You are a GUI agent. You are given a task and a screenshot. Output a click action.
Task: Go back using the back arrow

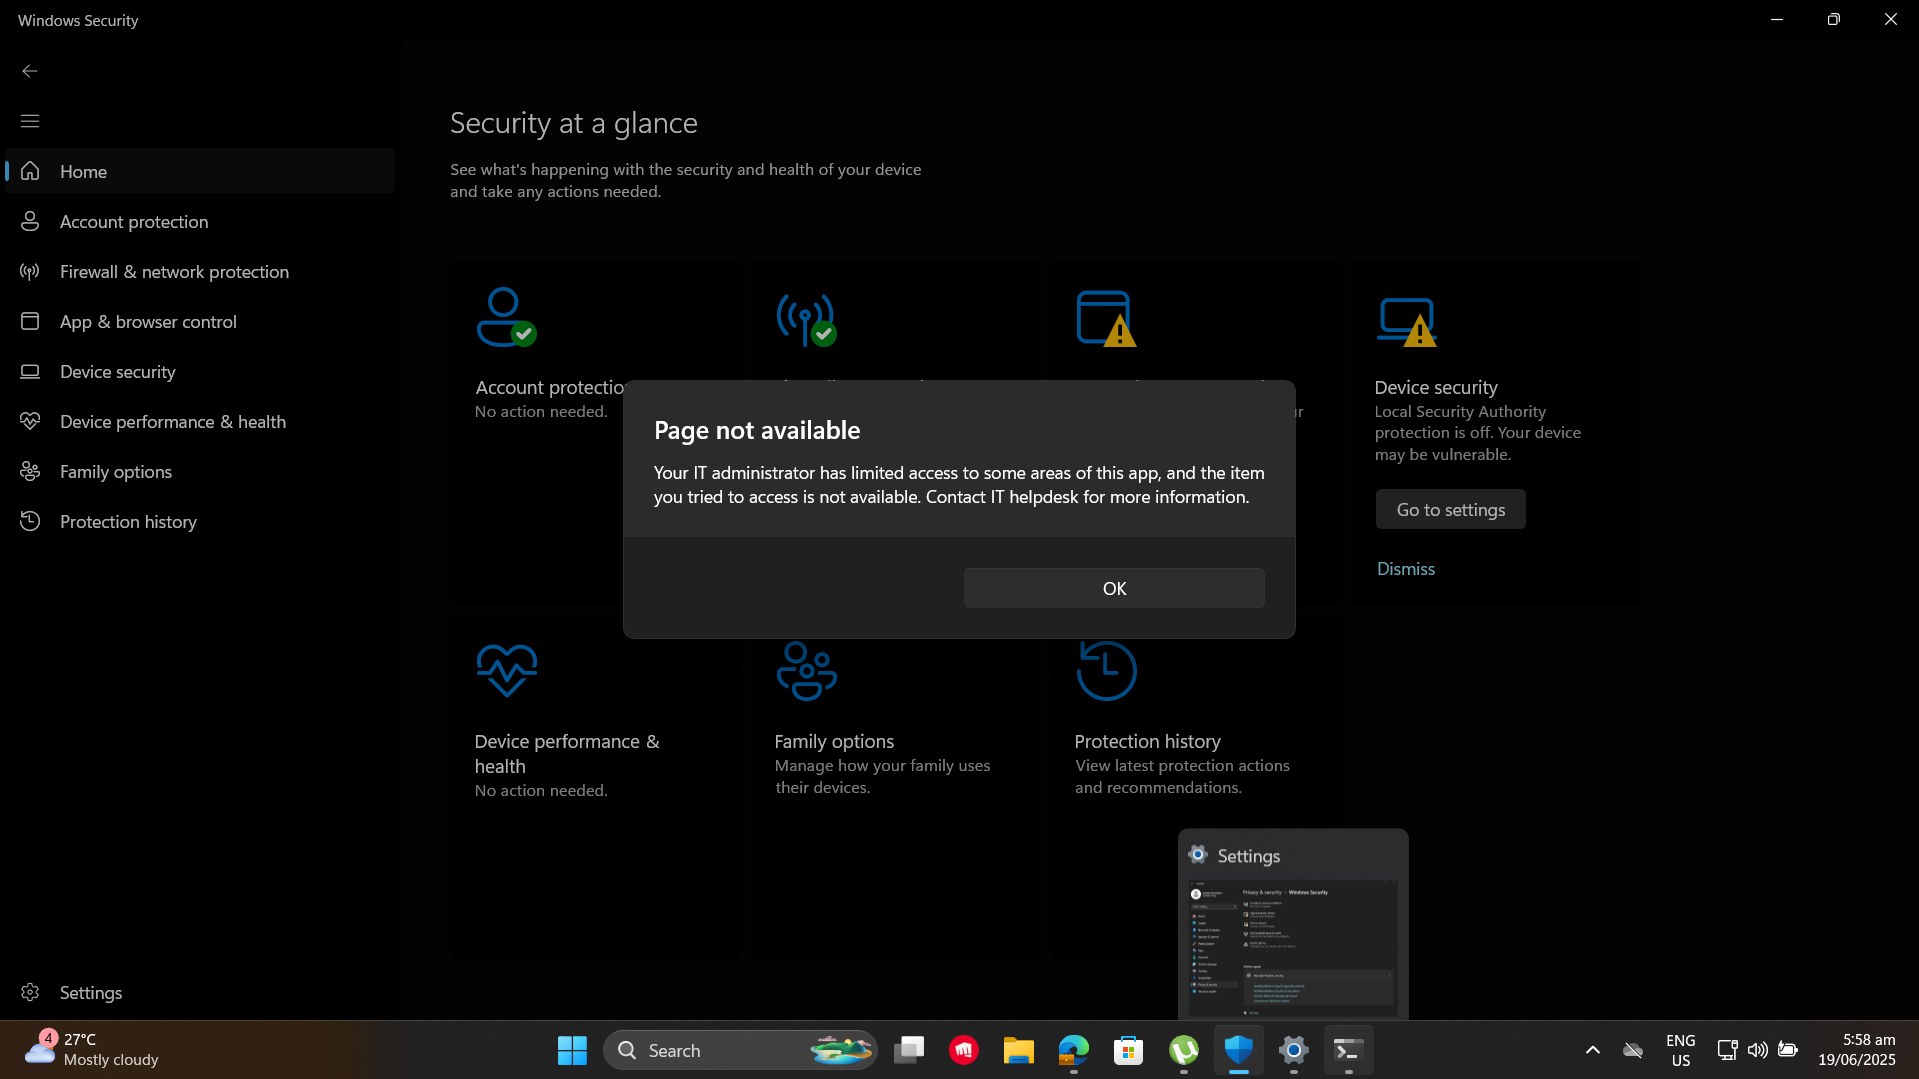[x=30, y=71]
